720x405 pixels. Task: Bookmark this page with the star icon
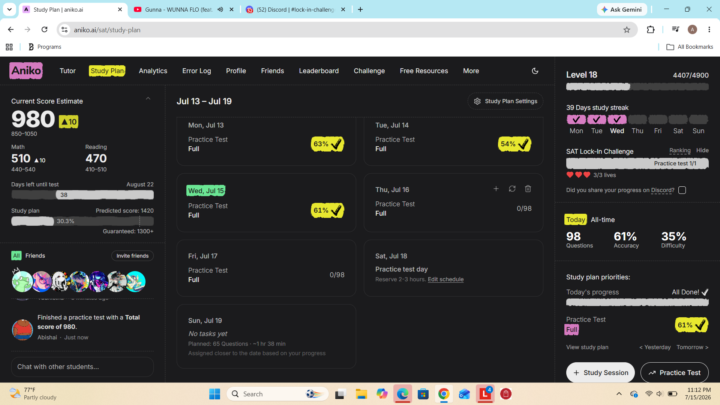[627, 30]
